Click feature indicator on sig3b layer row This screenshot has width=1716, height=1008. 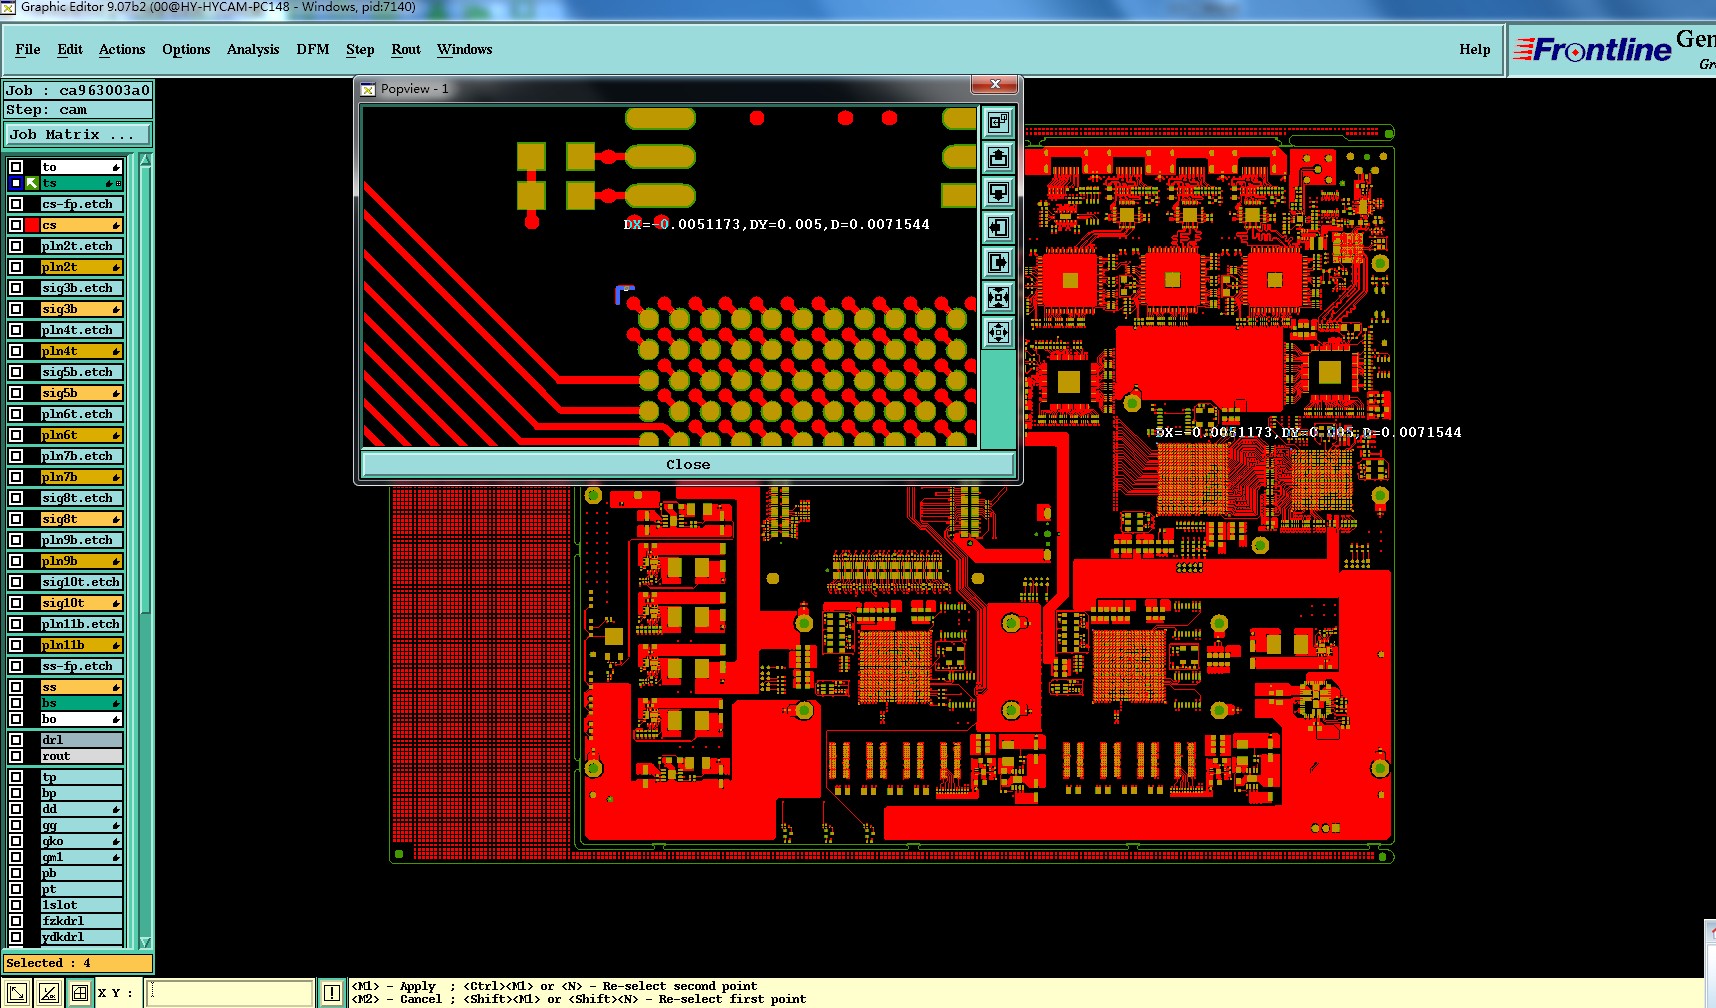[116, 309]
